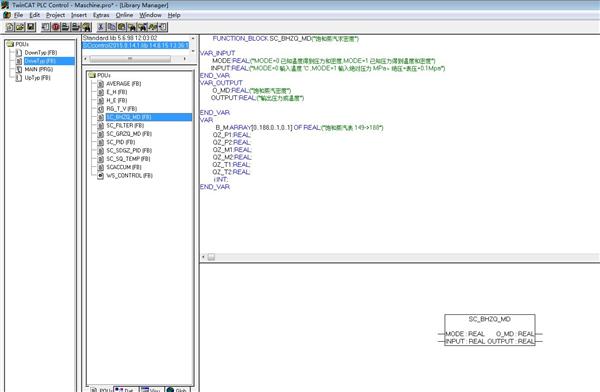Click the Find next toolbar icon
The height and width of the screenshot is (392, 600).
tap(142, 27)
